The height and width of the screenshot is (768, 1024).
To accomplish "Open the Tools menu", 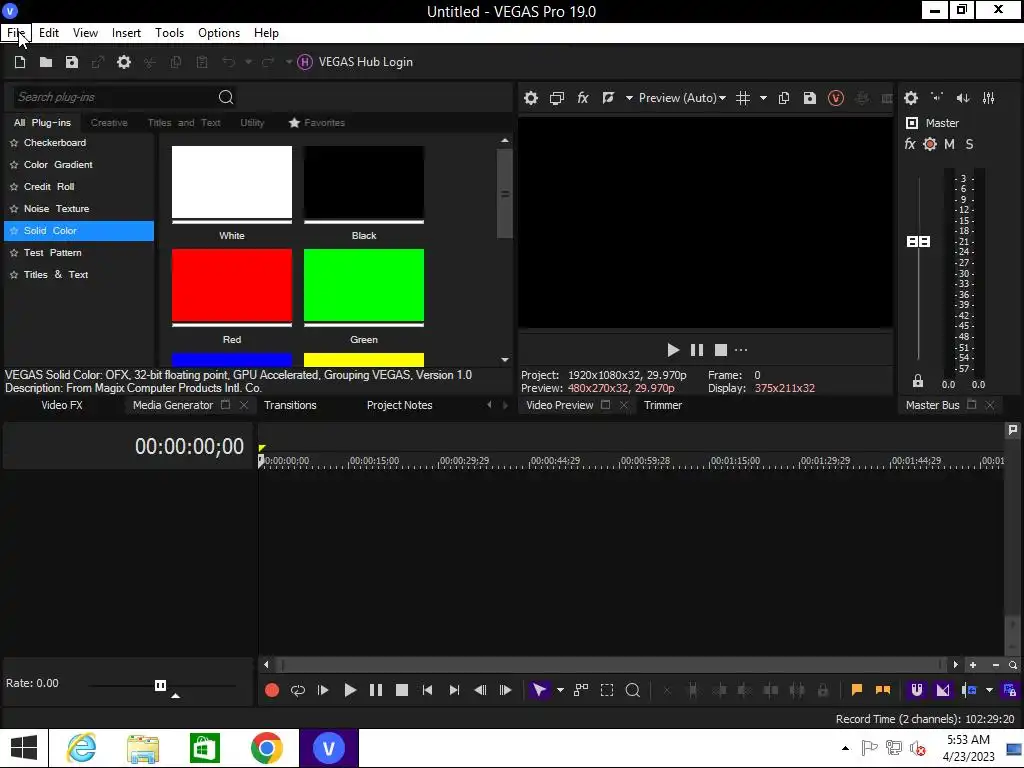I will click(x=169, y=33).
